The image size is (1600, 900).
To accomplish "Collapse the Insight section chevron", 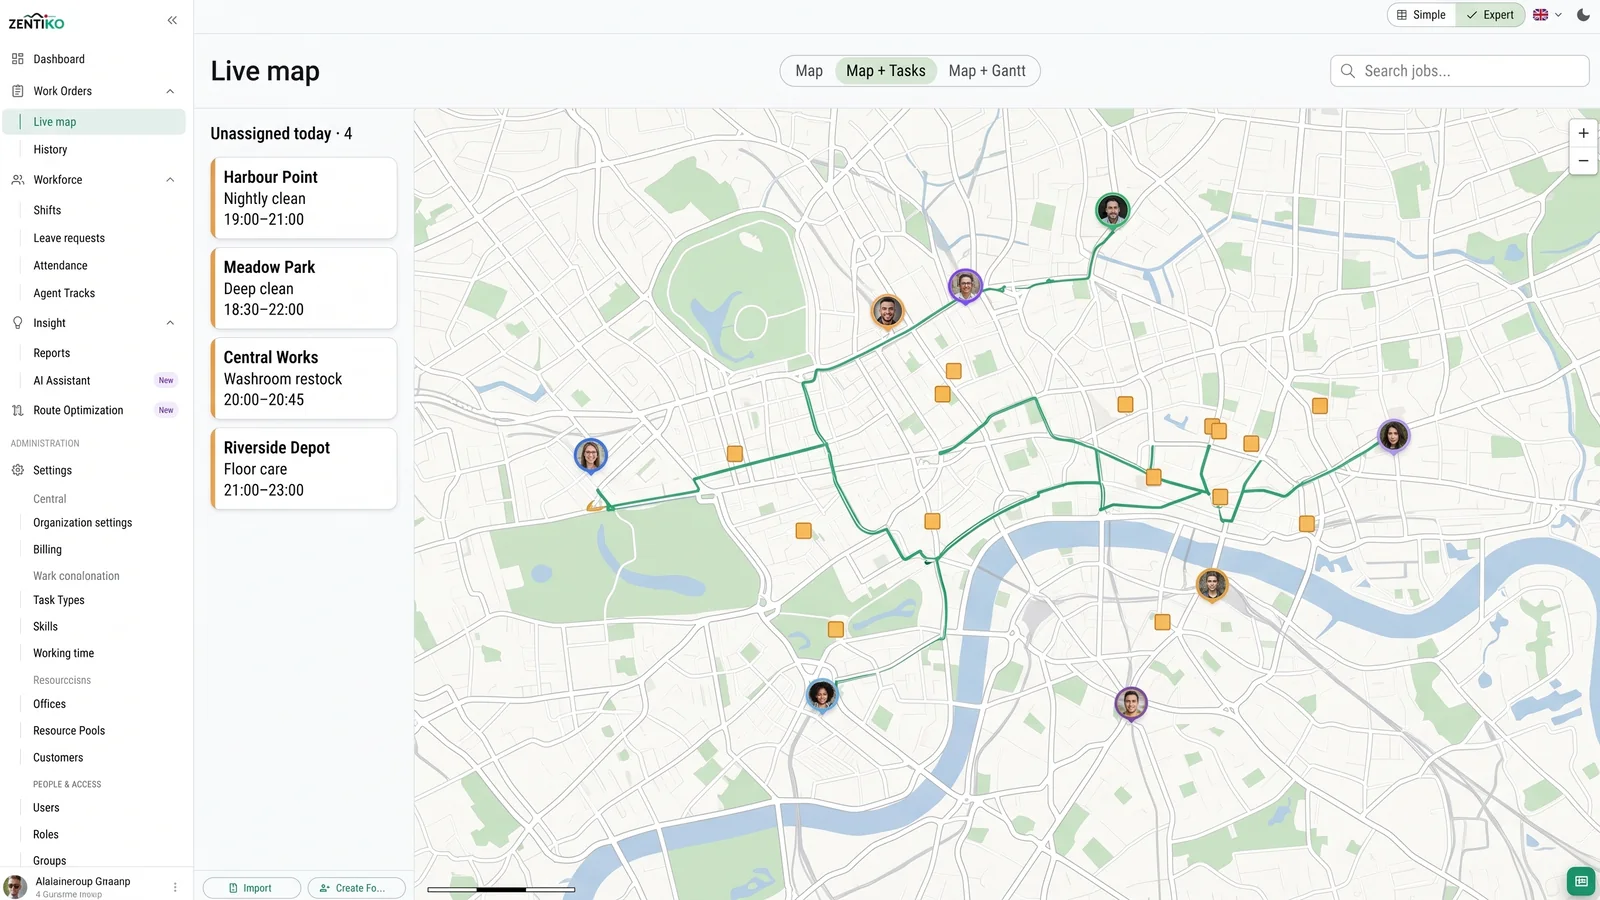I will tap(170, 323).
